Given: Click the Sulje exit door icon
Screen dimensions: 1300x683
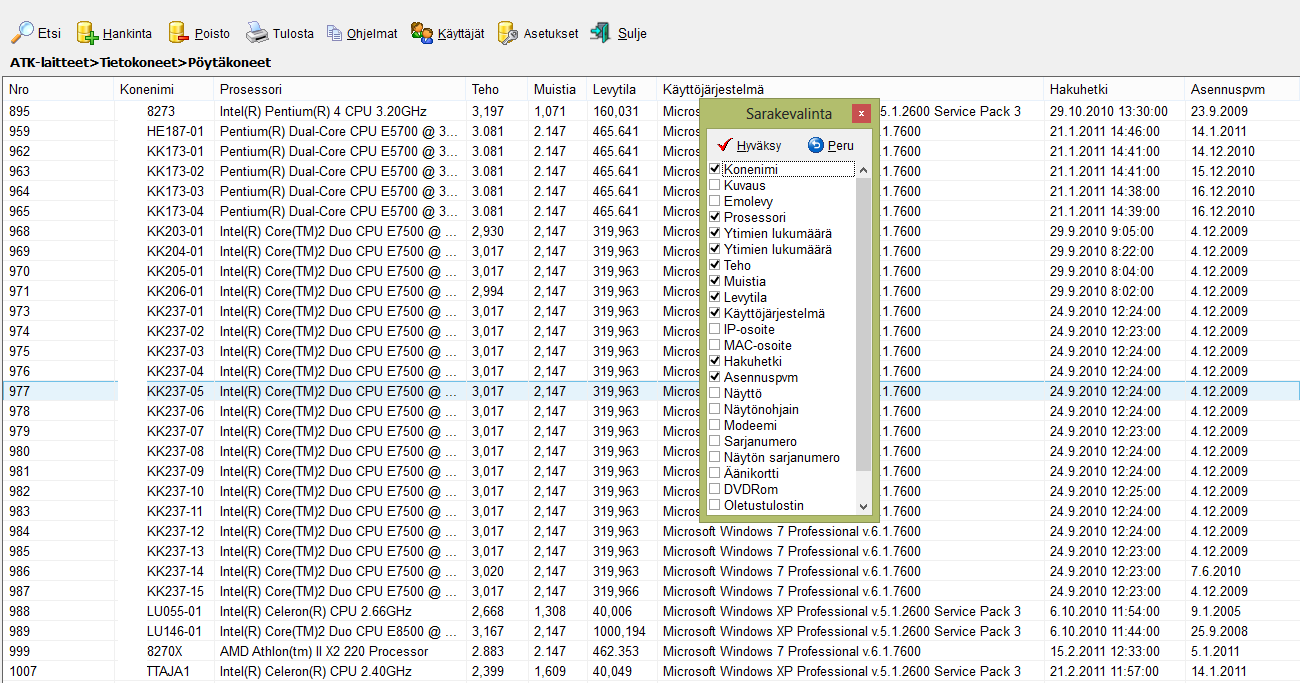Looking at the screenshot, I should pyautogui.click(x=601, y=33).
